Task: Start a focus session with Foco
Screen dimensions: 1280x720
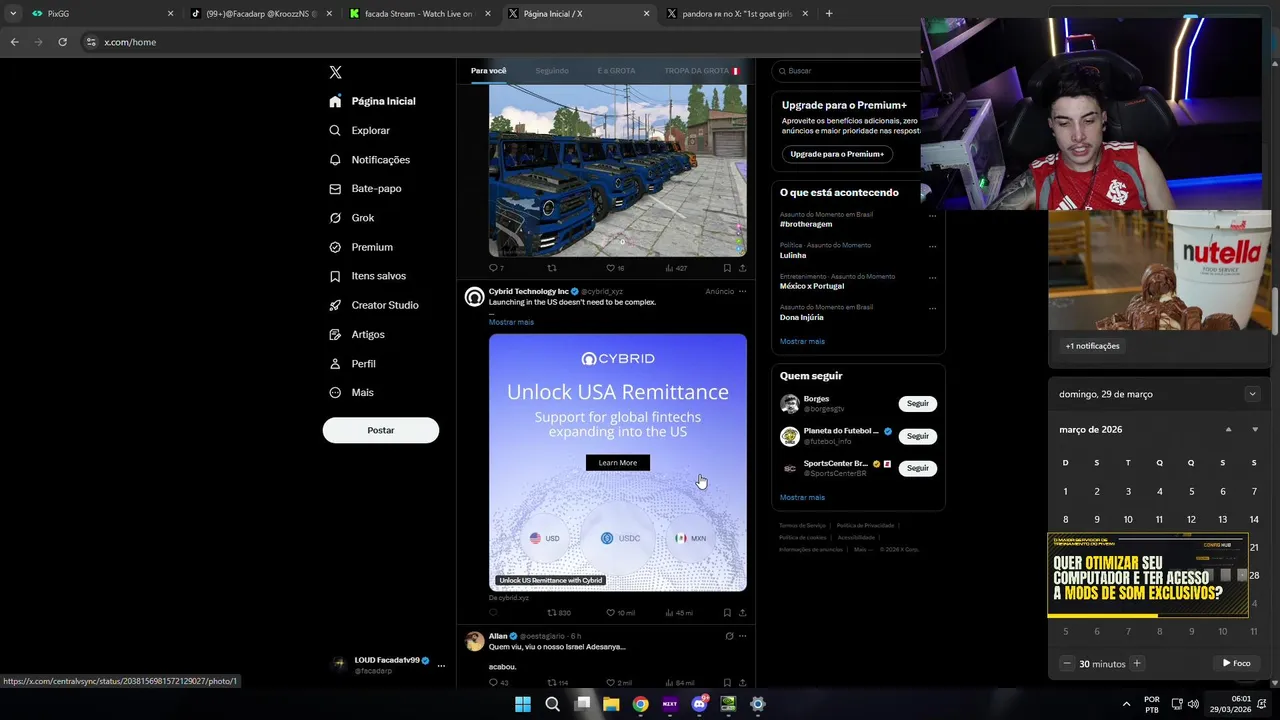Action: click(x=1236, y=664)
